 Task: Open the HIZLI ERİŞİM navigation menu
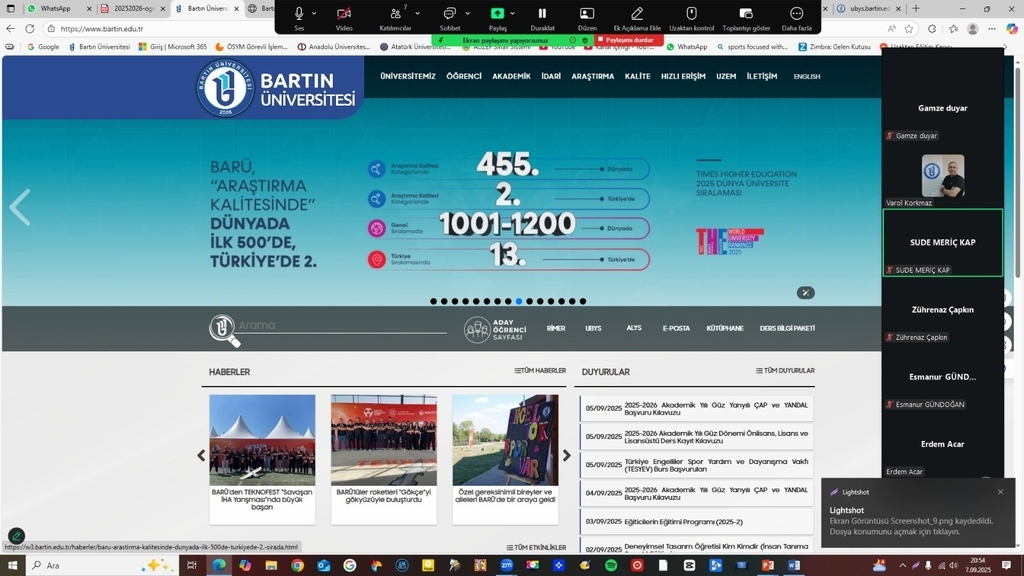point(683,76)
